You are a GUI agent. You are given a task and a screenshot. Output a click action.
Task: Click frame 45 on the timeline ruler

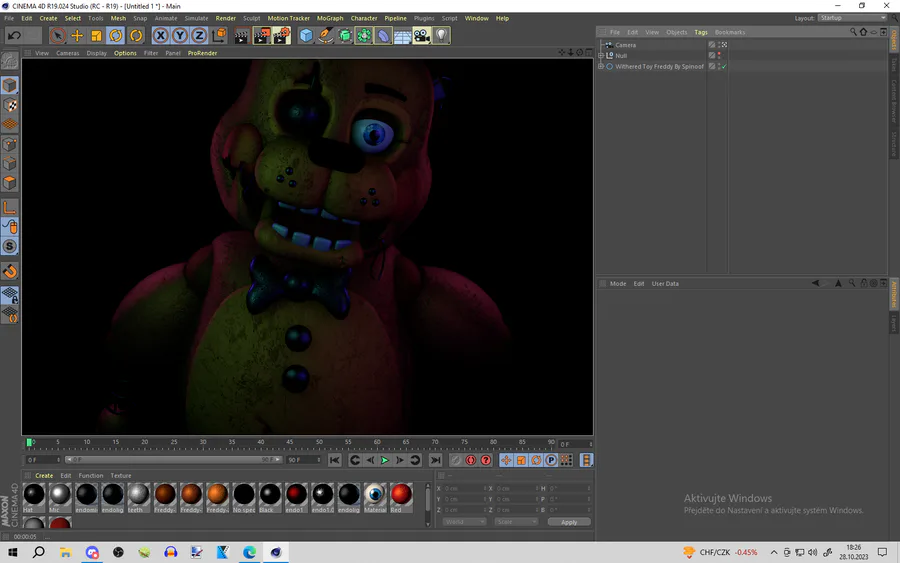coord(290,444)
